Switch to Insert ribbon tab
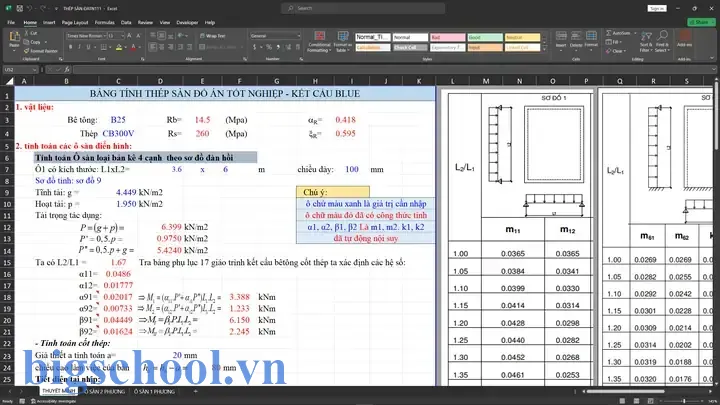 pos(49,22)
